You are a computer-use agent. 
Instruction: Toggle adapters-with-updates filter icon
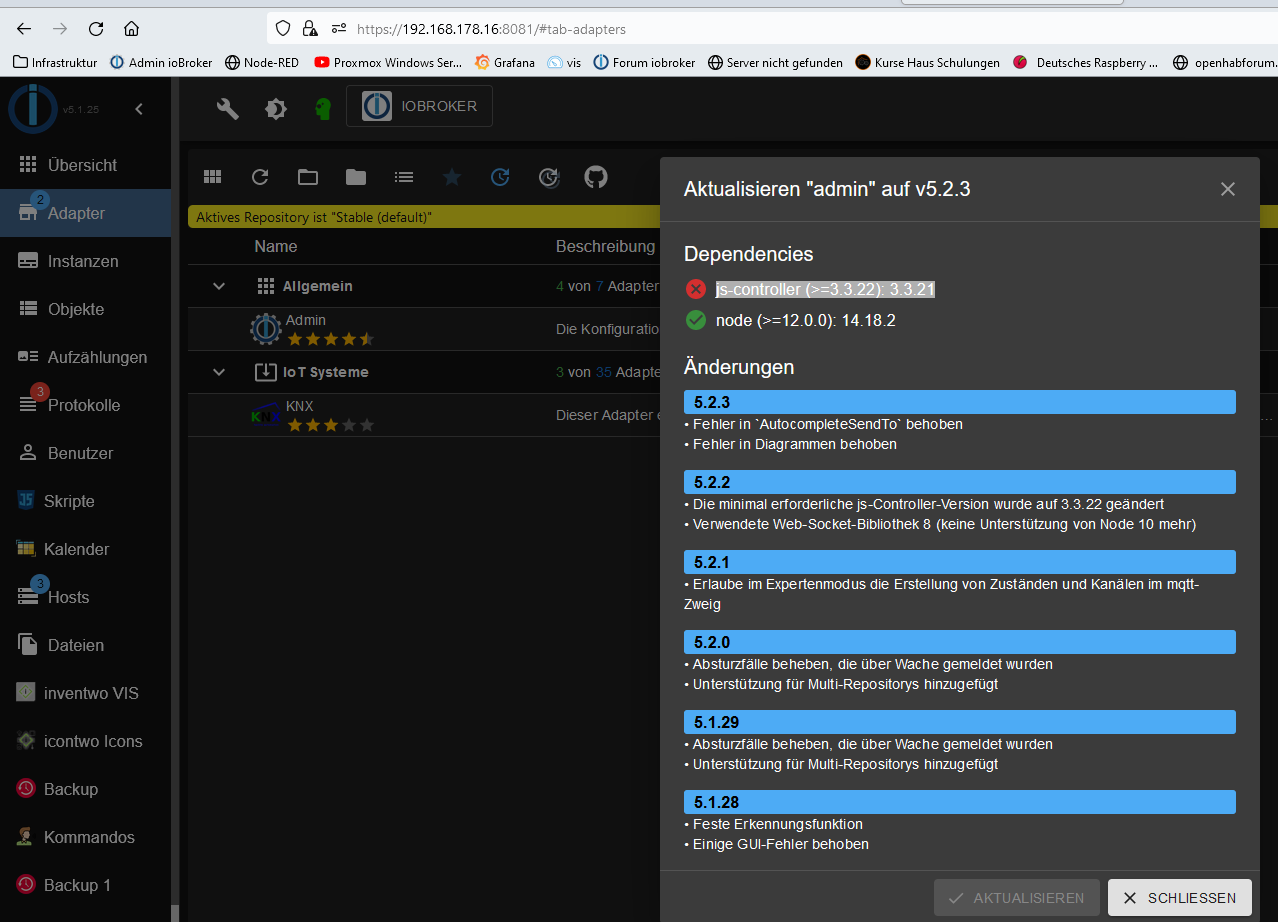click(x=500, y=177)
